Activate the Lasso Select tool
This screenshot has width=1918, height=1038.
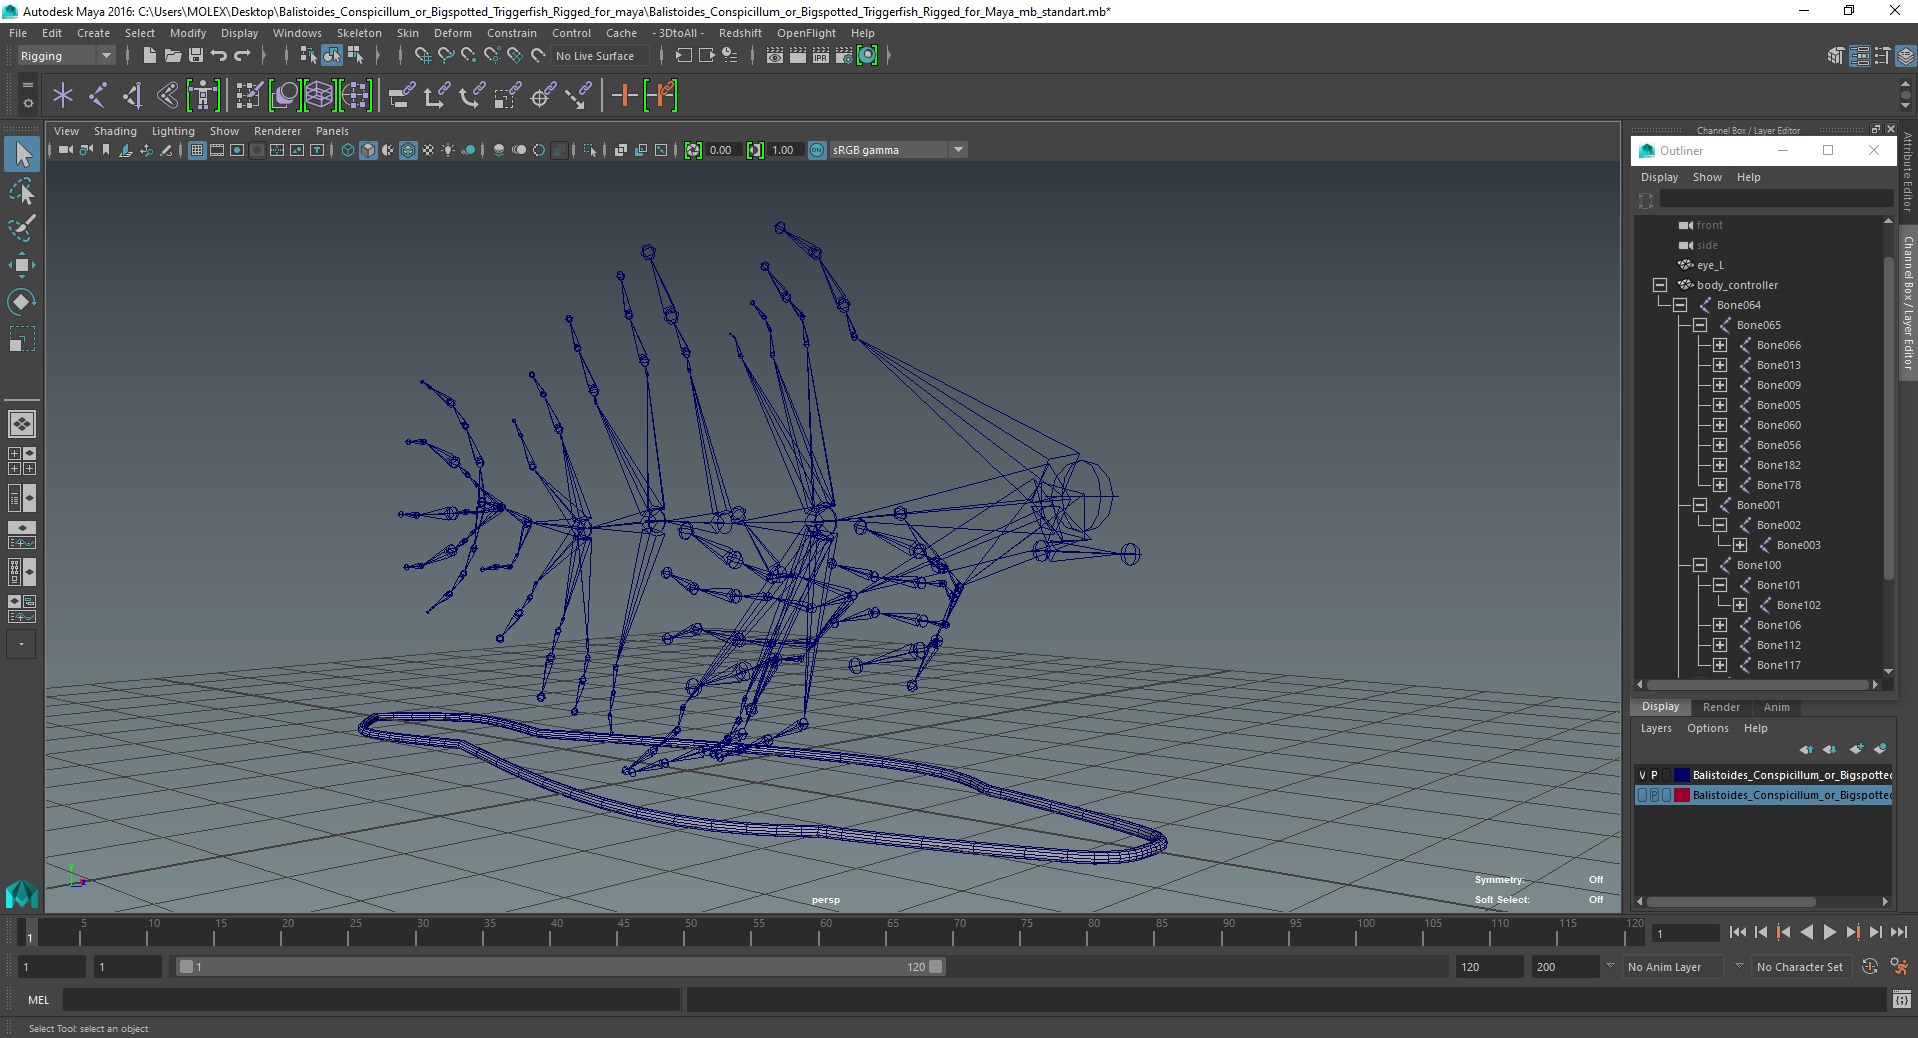[22, 191]
